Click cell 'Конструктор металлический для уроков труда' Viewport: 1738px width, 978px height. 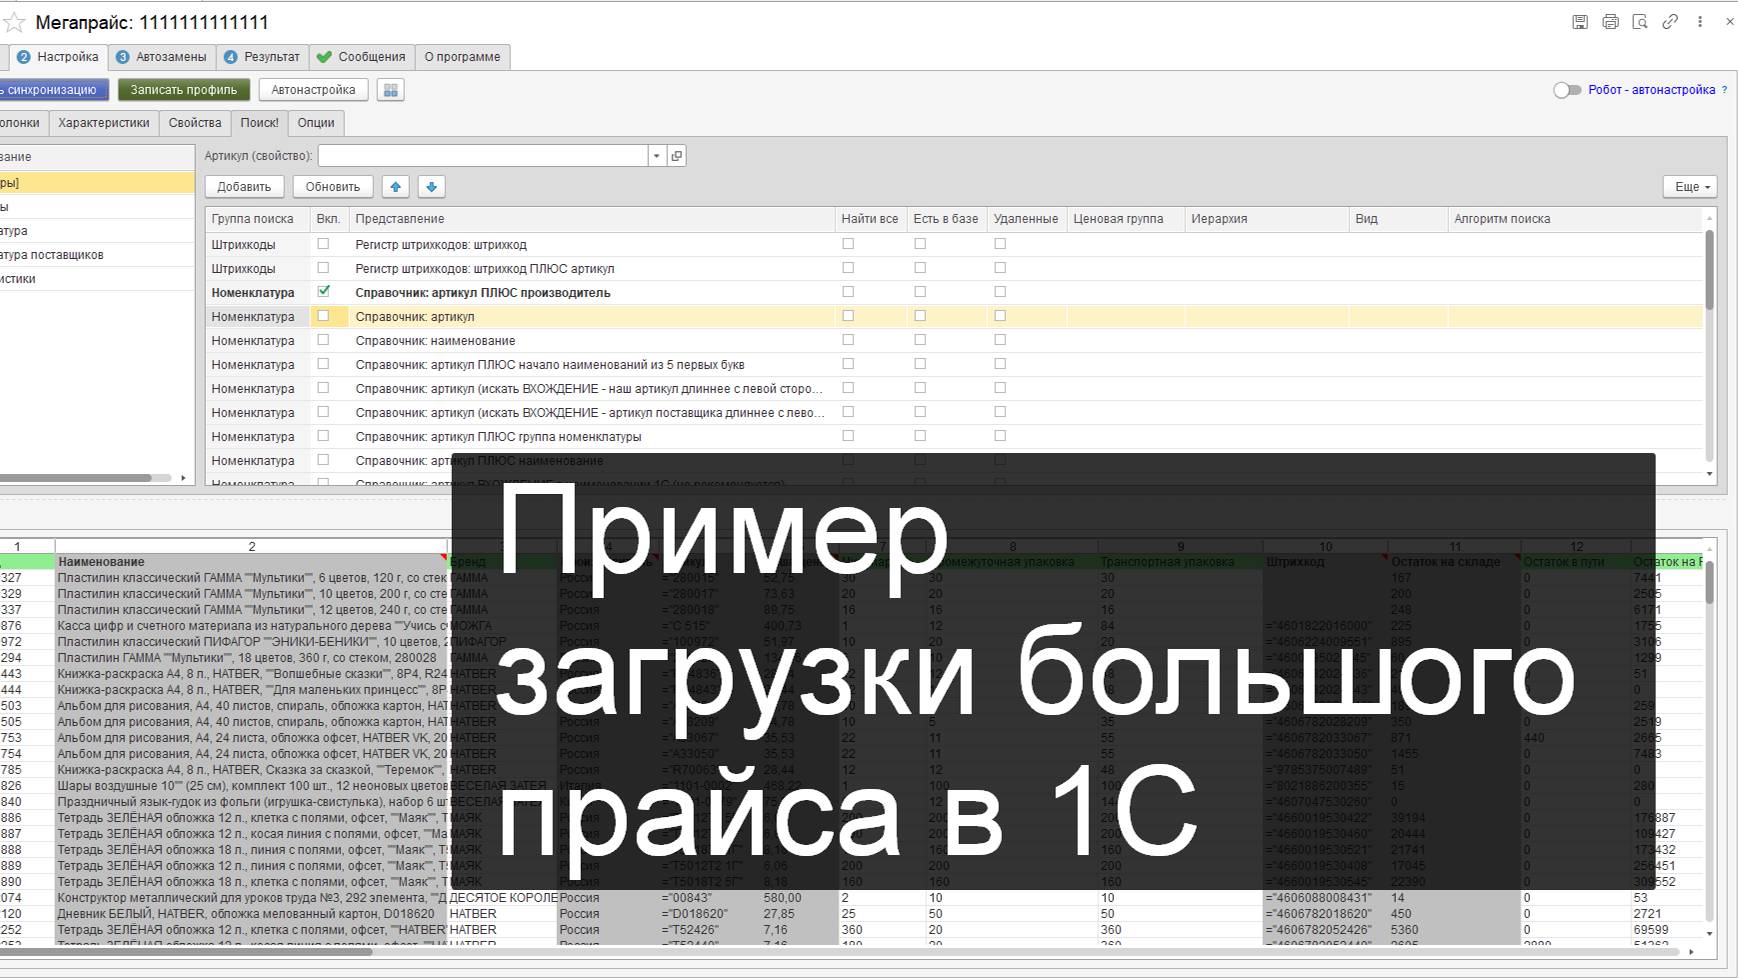(252, 898)
